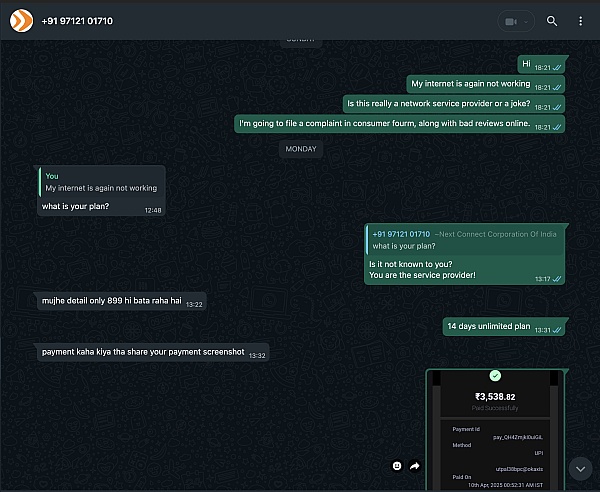Select the received 'what is your plan?' 12:48 message
The image size is (600, 492).
[x=101, y=191]
